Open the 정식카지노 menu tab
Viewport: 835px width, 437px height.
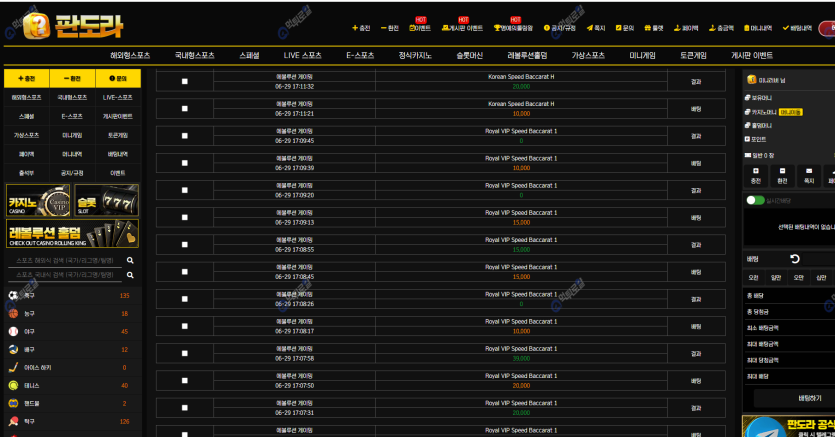coord(417,55)
